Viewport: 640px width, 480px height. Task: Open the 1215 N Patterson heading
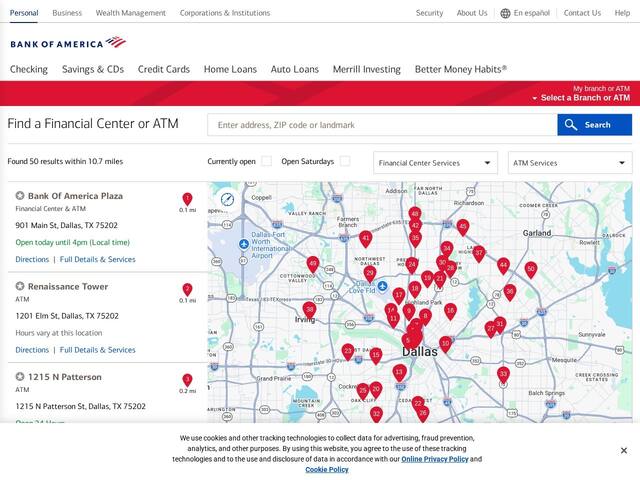[x=64, y=377]
